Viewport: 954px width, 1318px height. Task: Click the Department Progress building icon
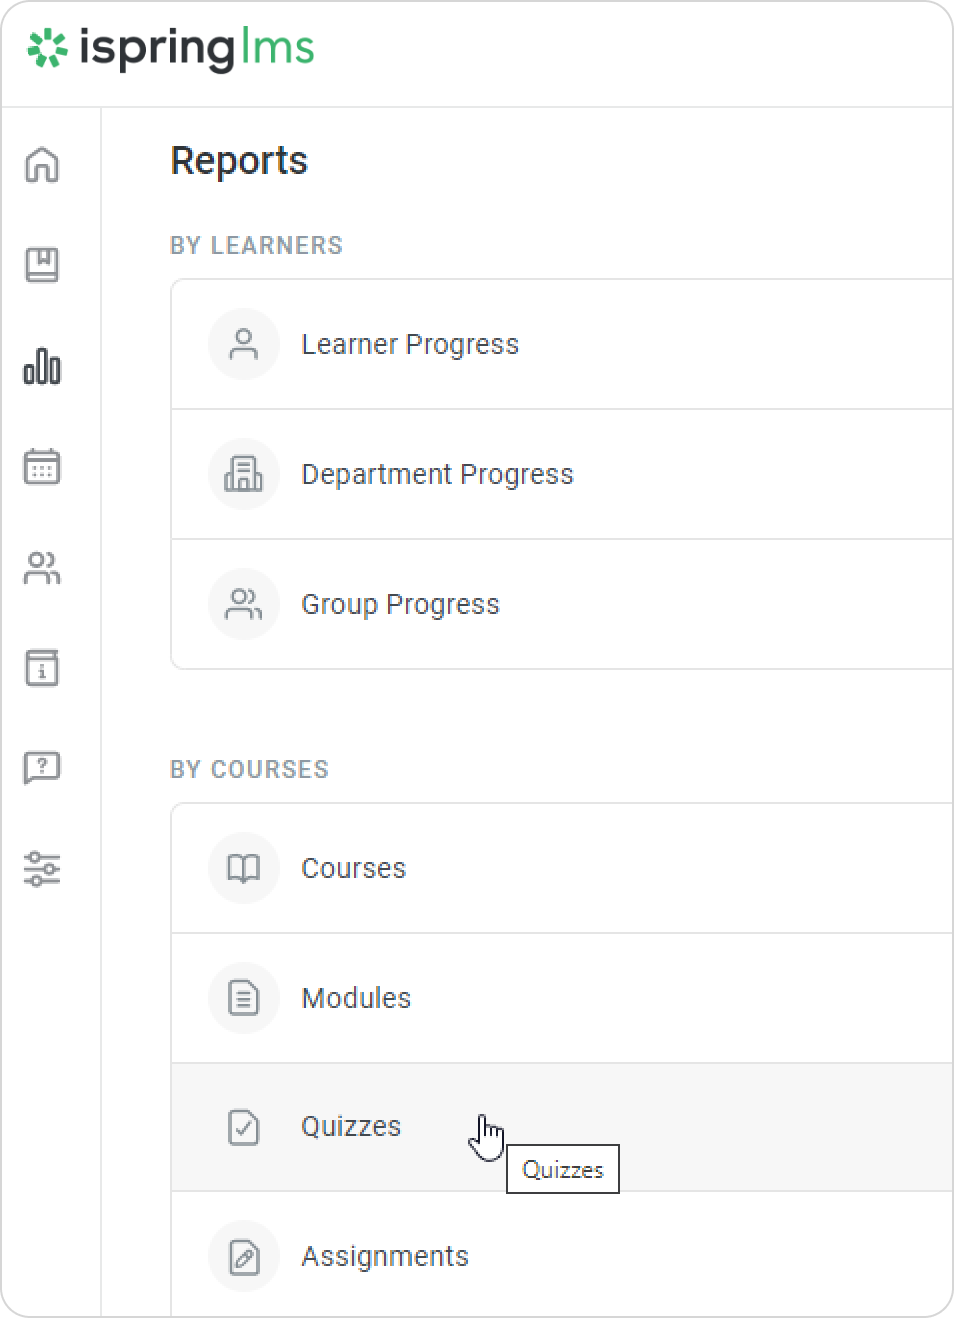tap(243, 474)
